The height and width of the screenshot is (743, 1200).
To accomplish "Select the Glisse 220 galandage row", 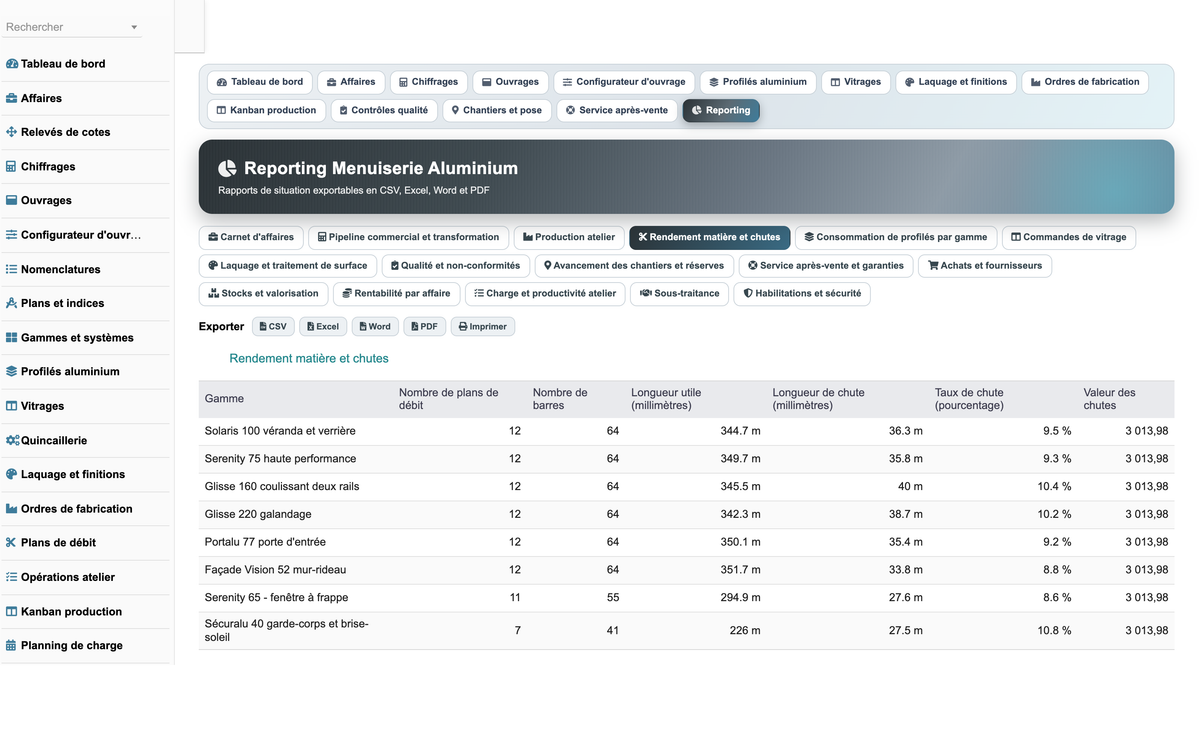I will tap(686, 514).
